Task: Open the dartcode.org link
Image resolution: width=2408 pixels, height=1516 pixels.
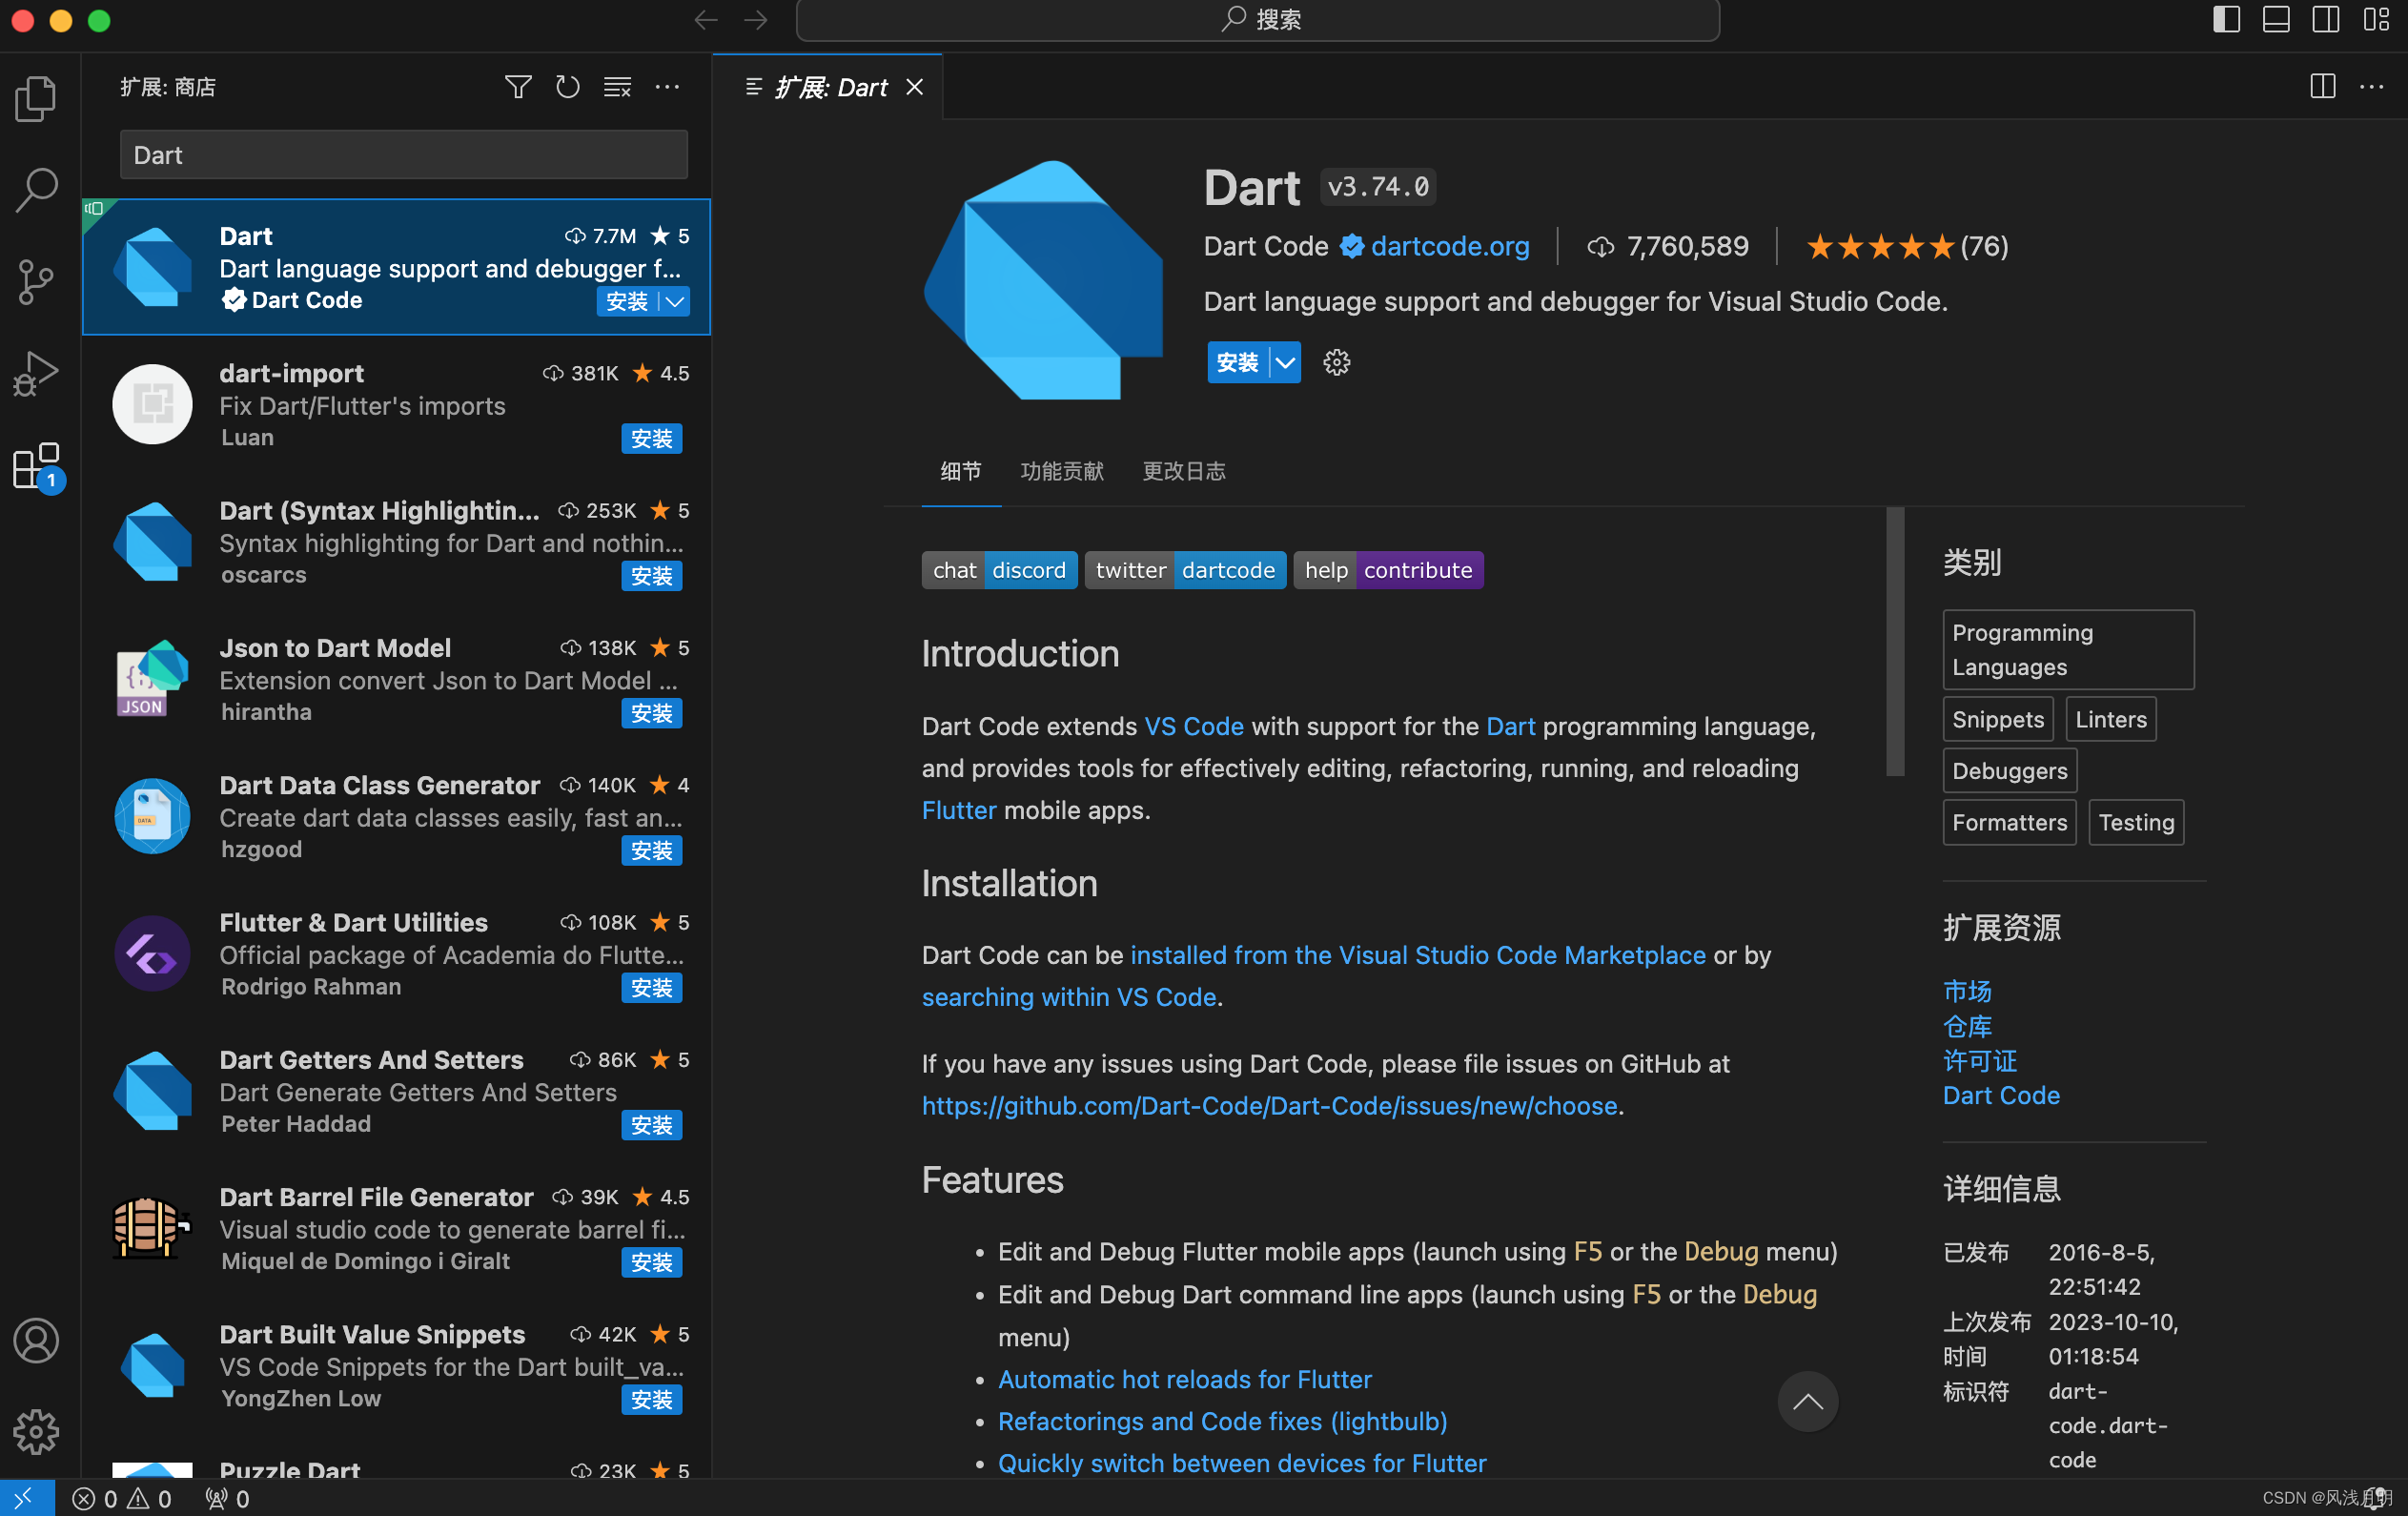Action: pos(1450,246)
